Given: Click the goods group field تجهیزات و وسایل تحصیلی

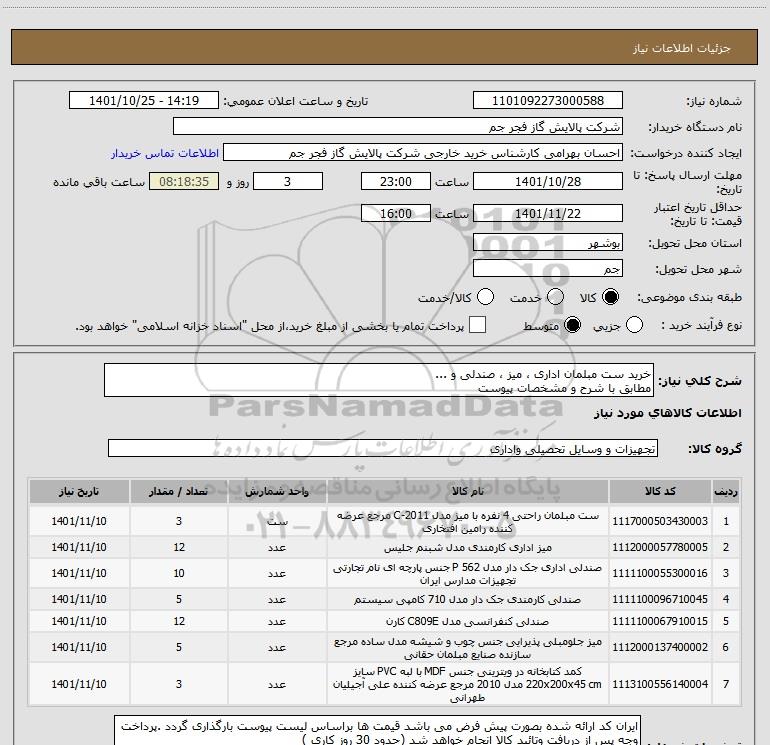Looking at the screenshot, I should 383,448.
